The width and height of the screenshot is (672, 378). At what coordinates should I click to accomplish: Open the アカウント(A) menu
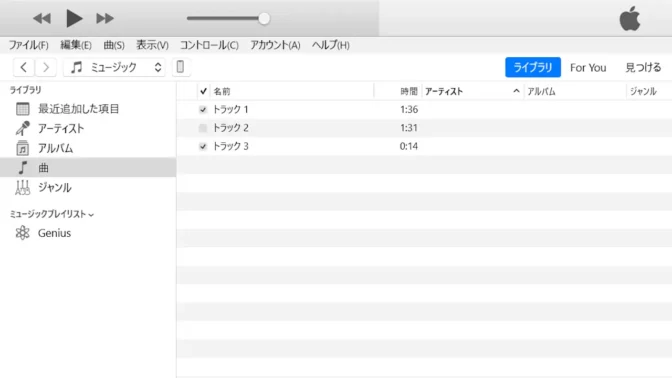[275, 45]
